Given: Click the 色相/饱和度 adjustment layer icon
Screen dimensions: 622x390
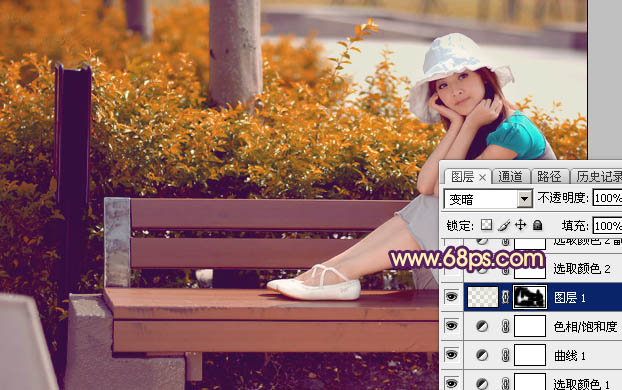Looking at the screenshot, I should 482,326.
